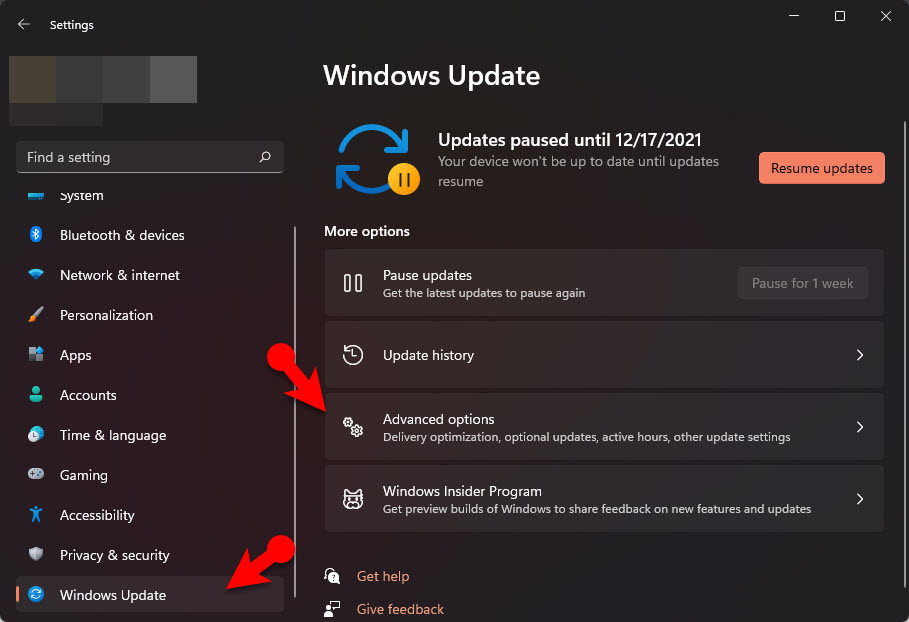Click the Network & internet Wi-Fi icon

[x=36, y=275]
